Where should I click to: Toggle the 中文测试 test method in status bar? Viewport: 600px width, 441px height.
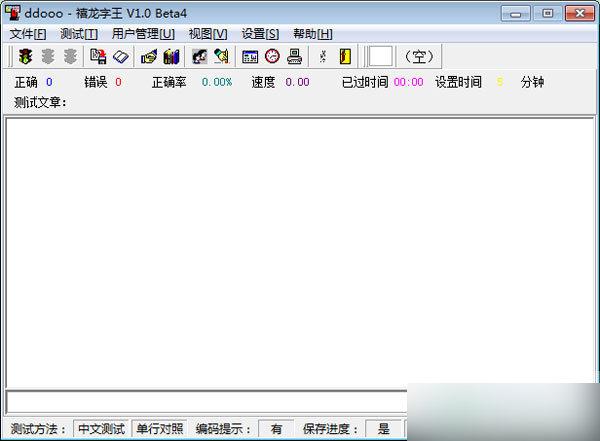pyautogui.click(x=101, y=429)
